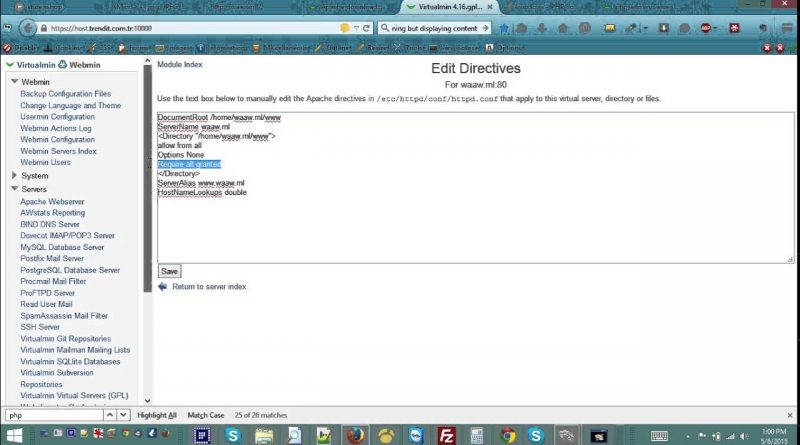Open the Disable menu in developer toolbar
This screenshot has width=800, height=445.
point(21,47)
